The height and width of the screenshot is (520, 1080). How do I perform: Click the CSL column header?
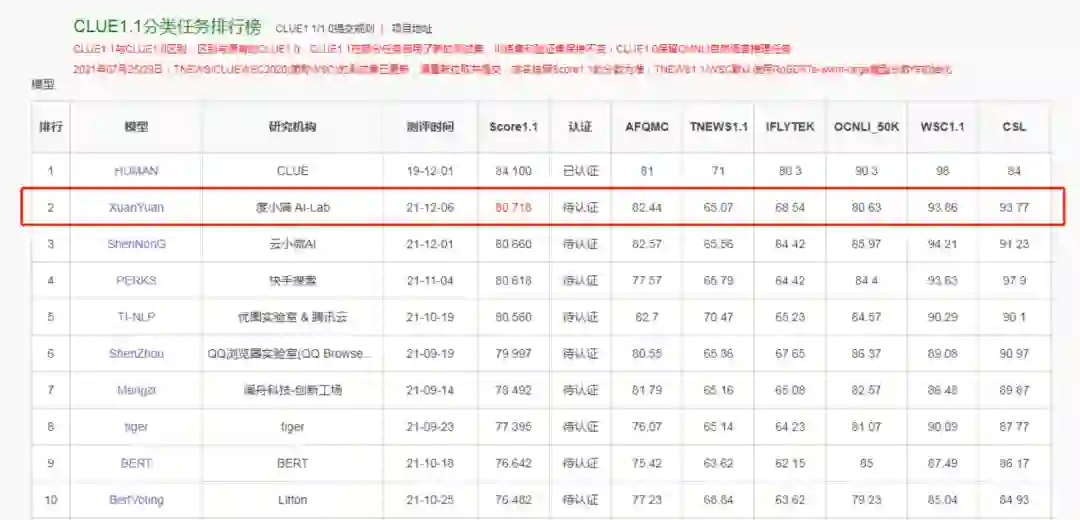click(1014, 127)
